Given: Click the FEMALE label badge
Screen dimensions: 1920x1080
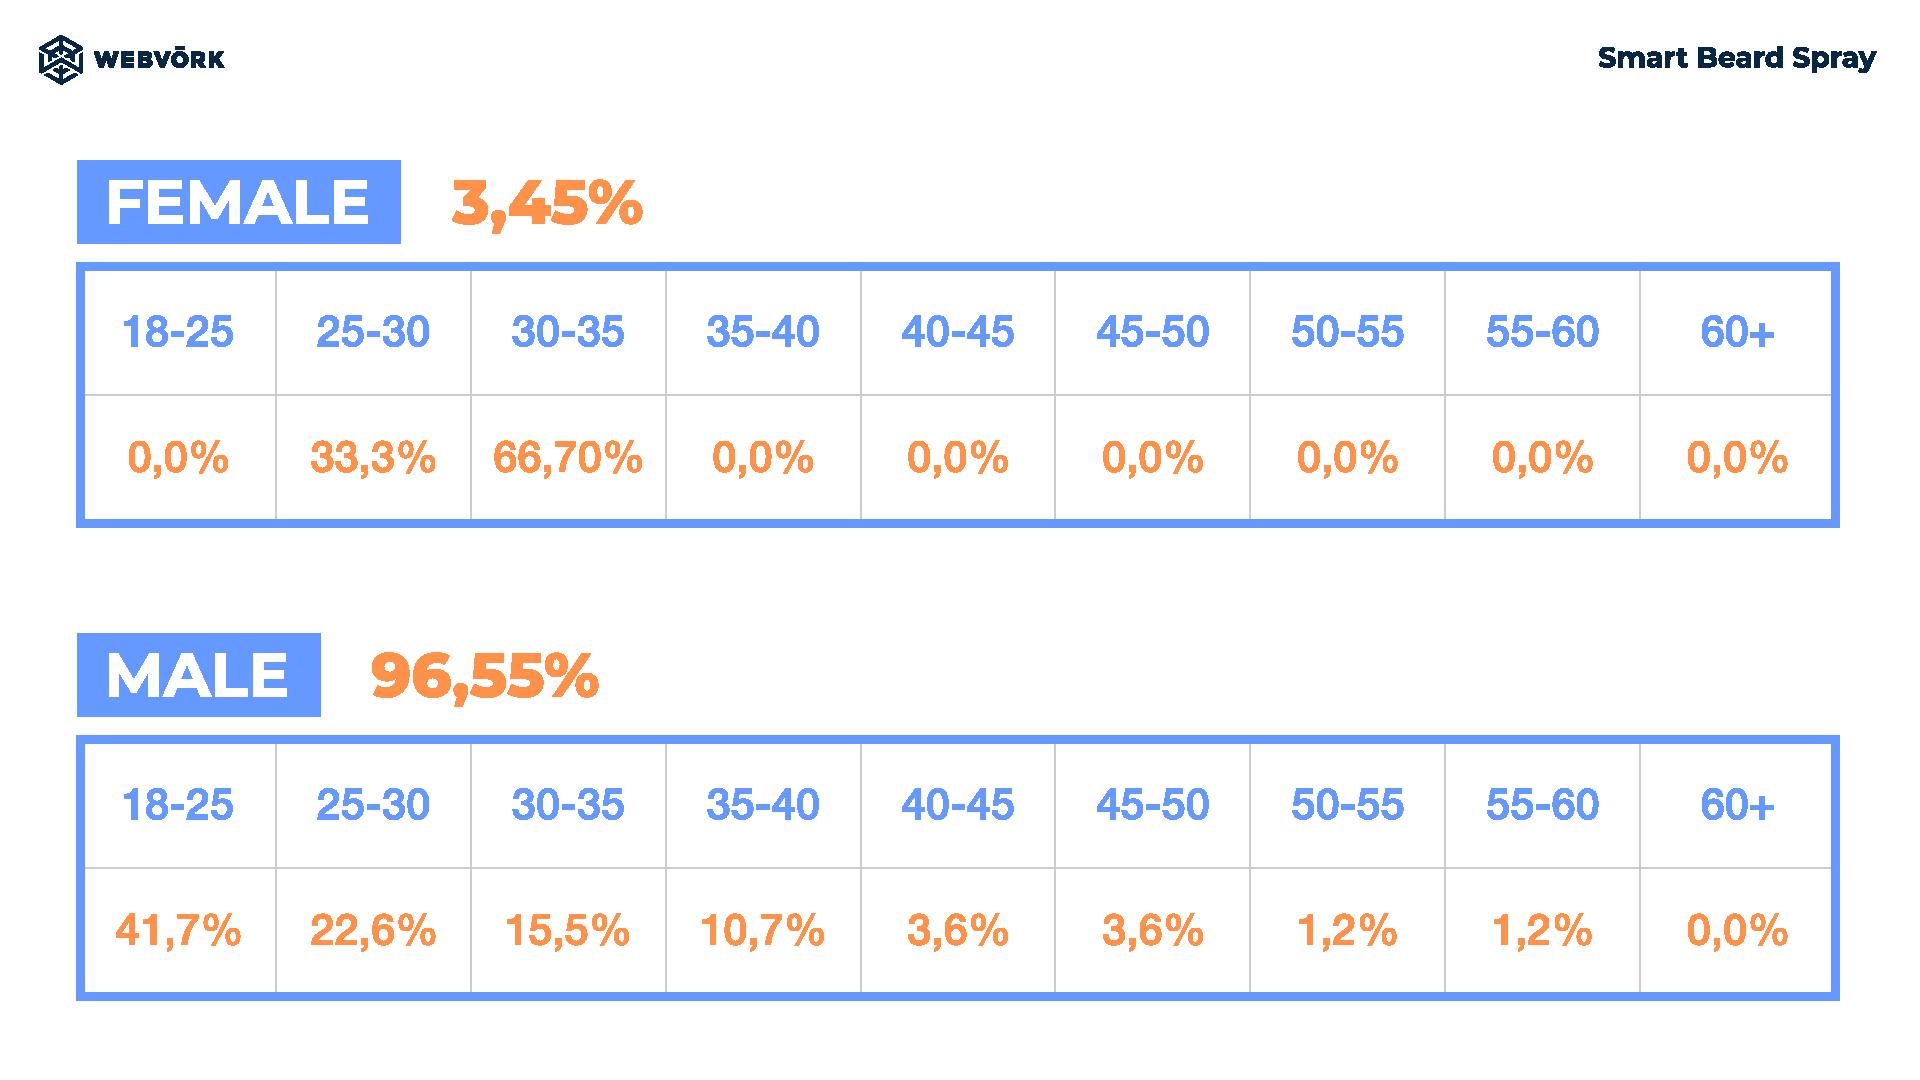Looking at the screenshot, I should point(239,202).
